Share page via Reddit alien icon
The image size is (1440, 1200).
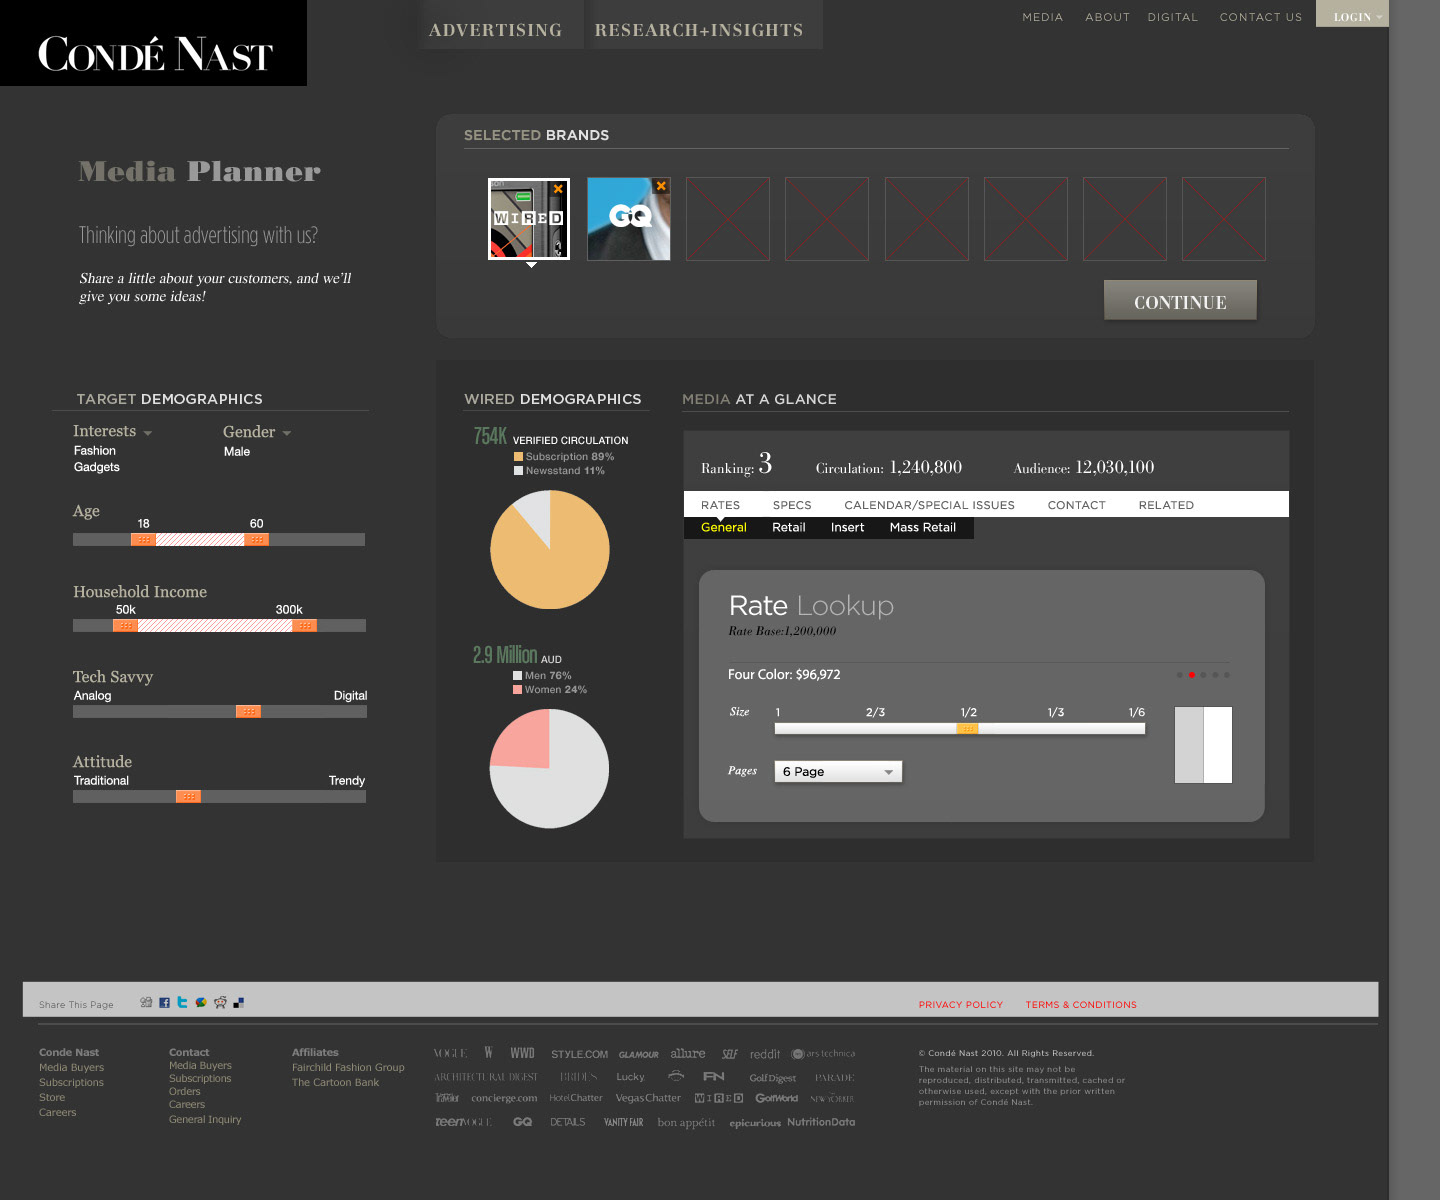[x=220, y=1002]
